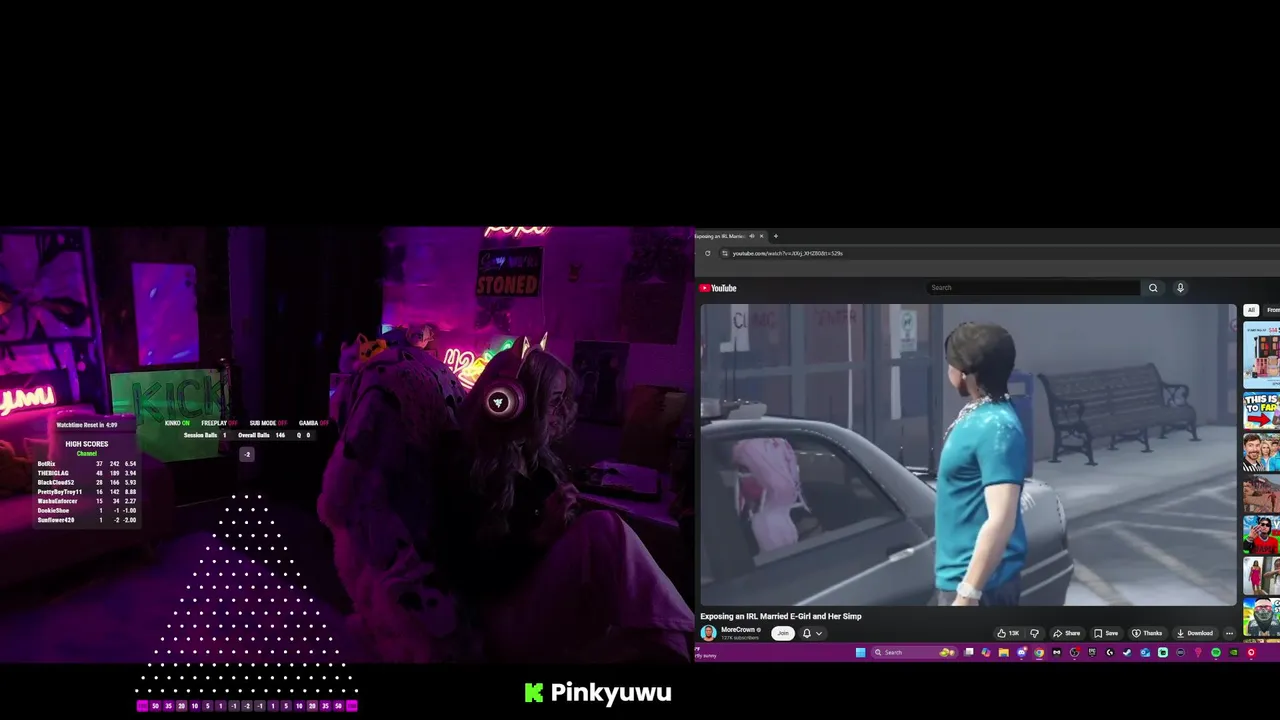Click MoreCrown channel avatar
Image resolution: width=1280 pixels, height=720 pixels.
click(708, 633)
